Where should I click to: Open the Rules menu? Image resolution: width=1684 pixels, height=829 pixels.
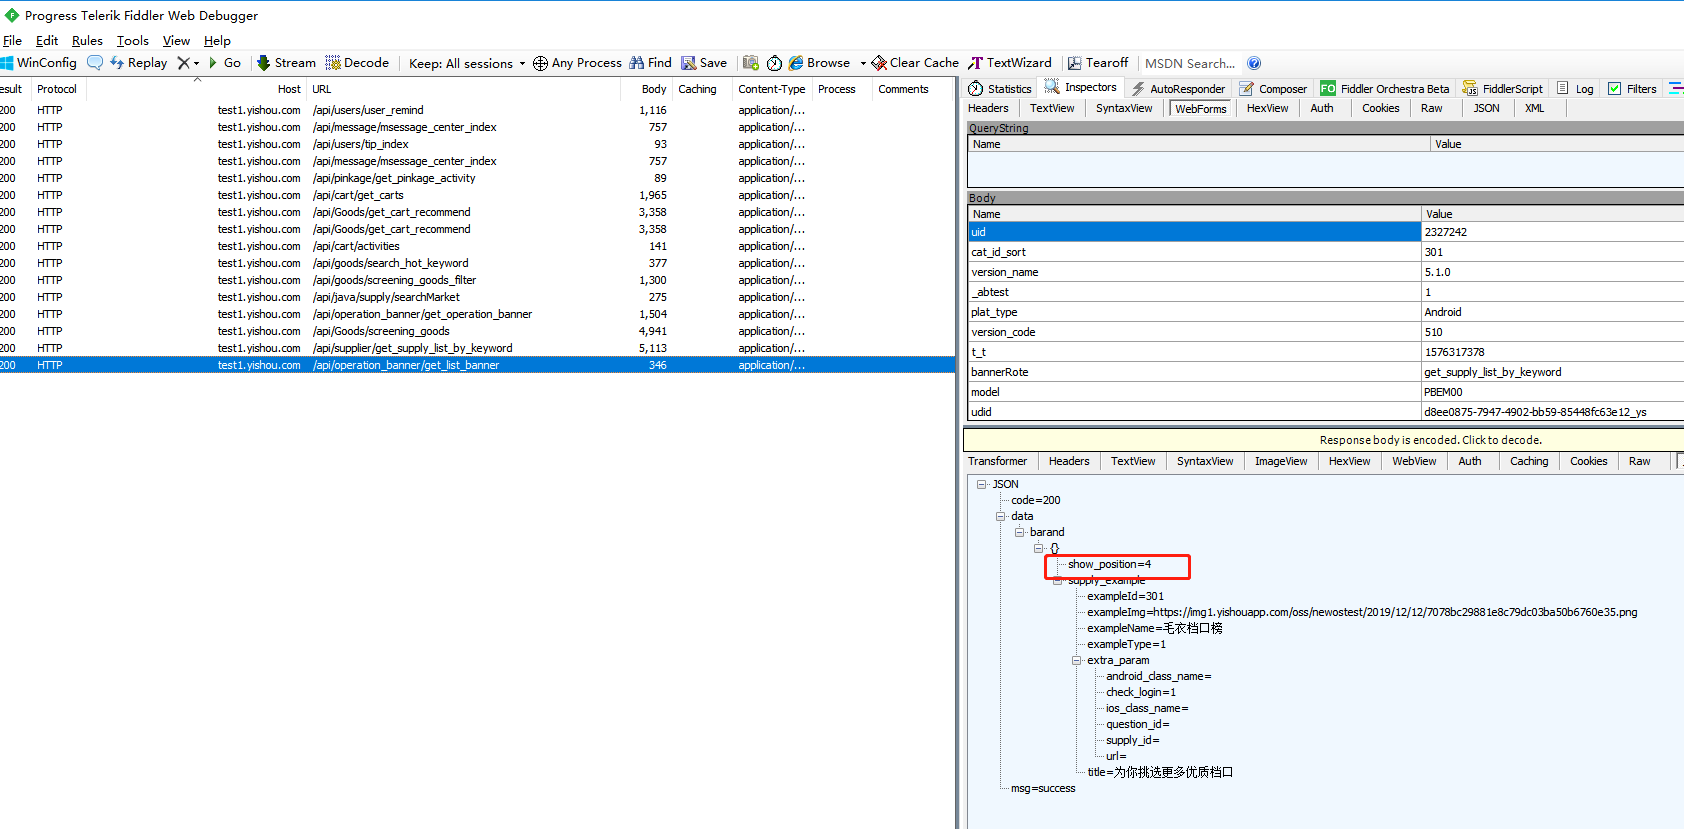pos(87,41)
